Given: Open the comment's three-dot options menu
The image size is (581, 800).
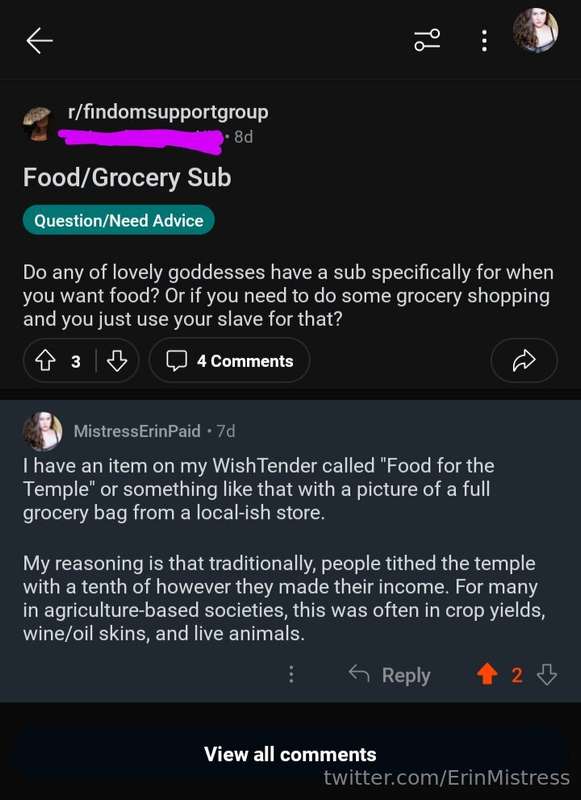Looking at the screenshot, I should [x=291, y=674].
